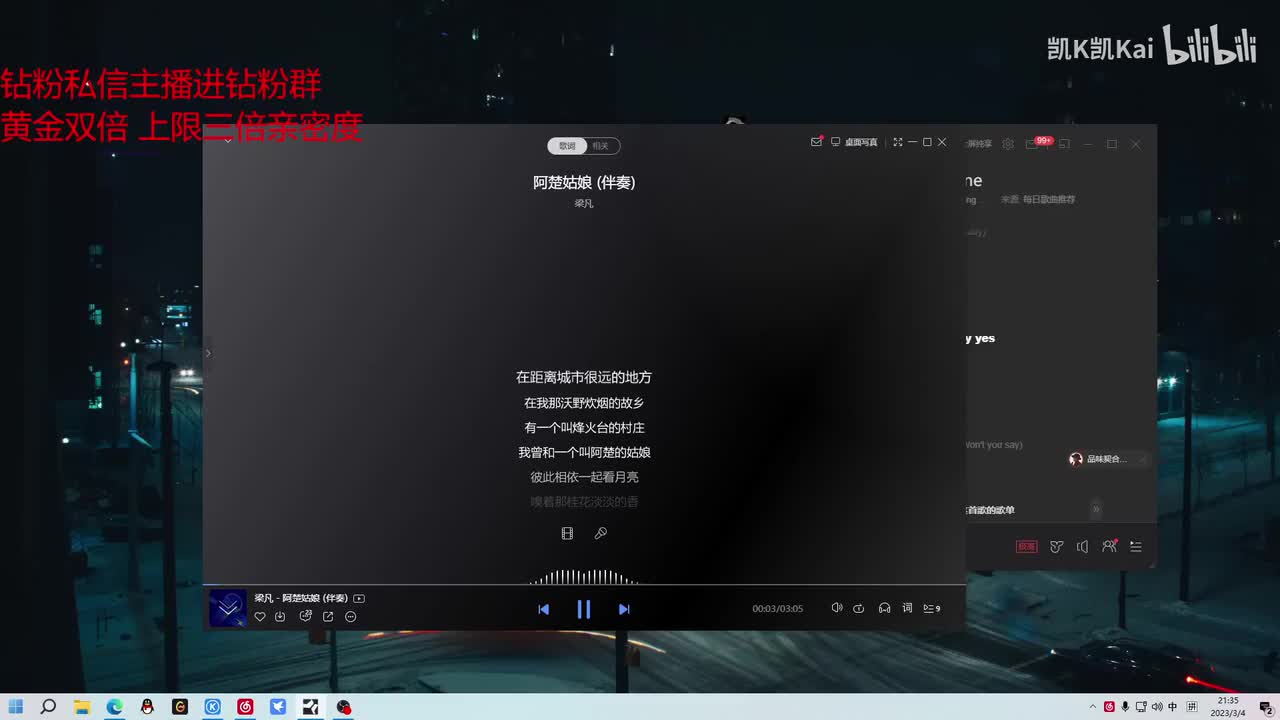This screenshot has height=720, width=1280.
Task: Select lyric line 彼此相依一起看月亮
Action: point(584,477)
